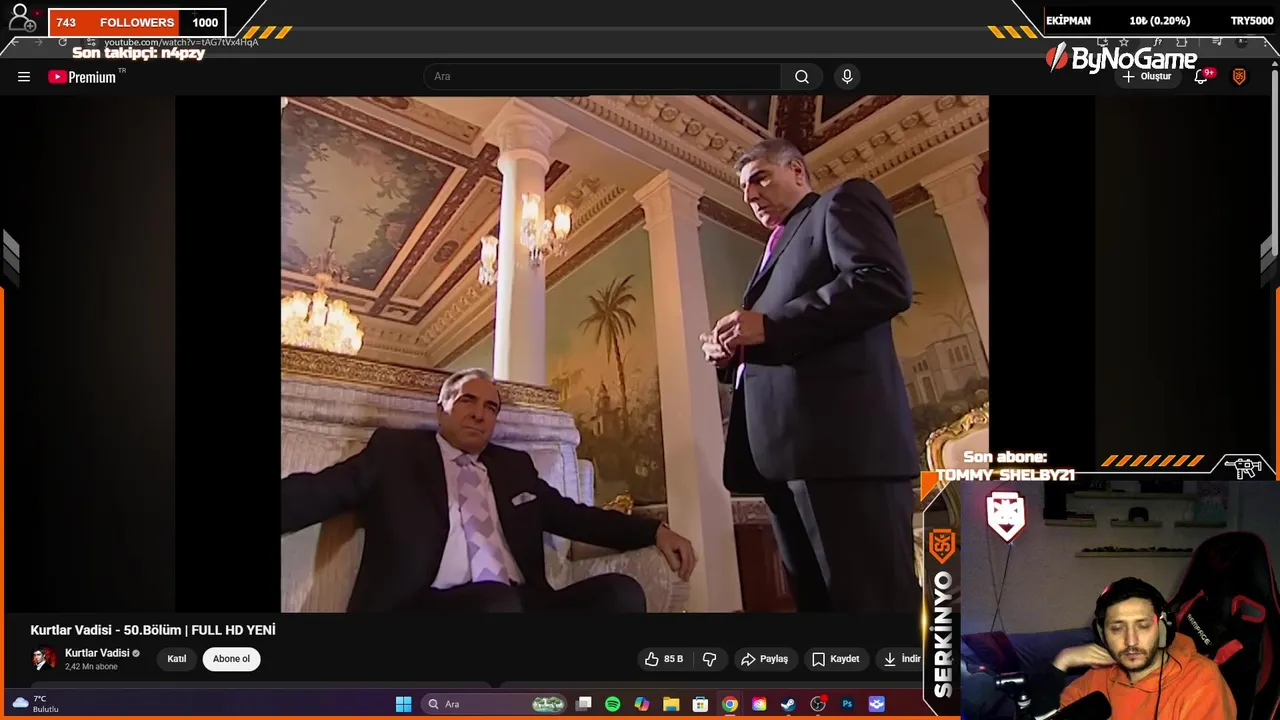The width and height of the screenshot is (1280, 720).
Task: Open the pink gradient app on taskbar
Action: (759, 704)
